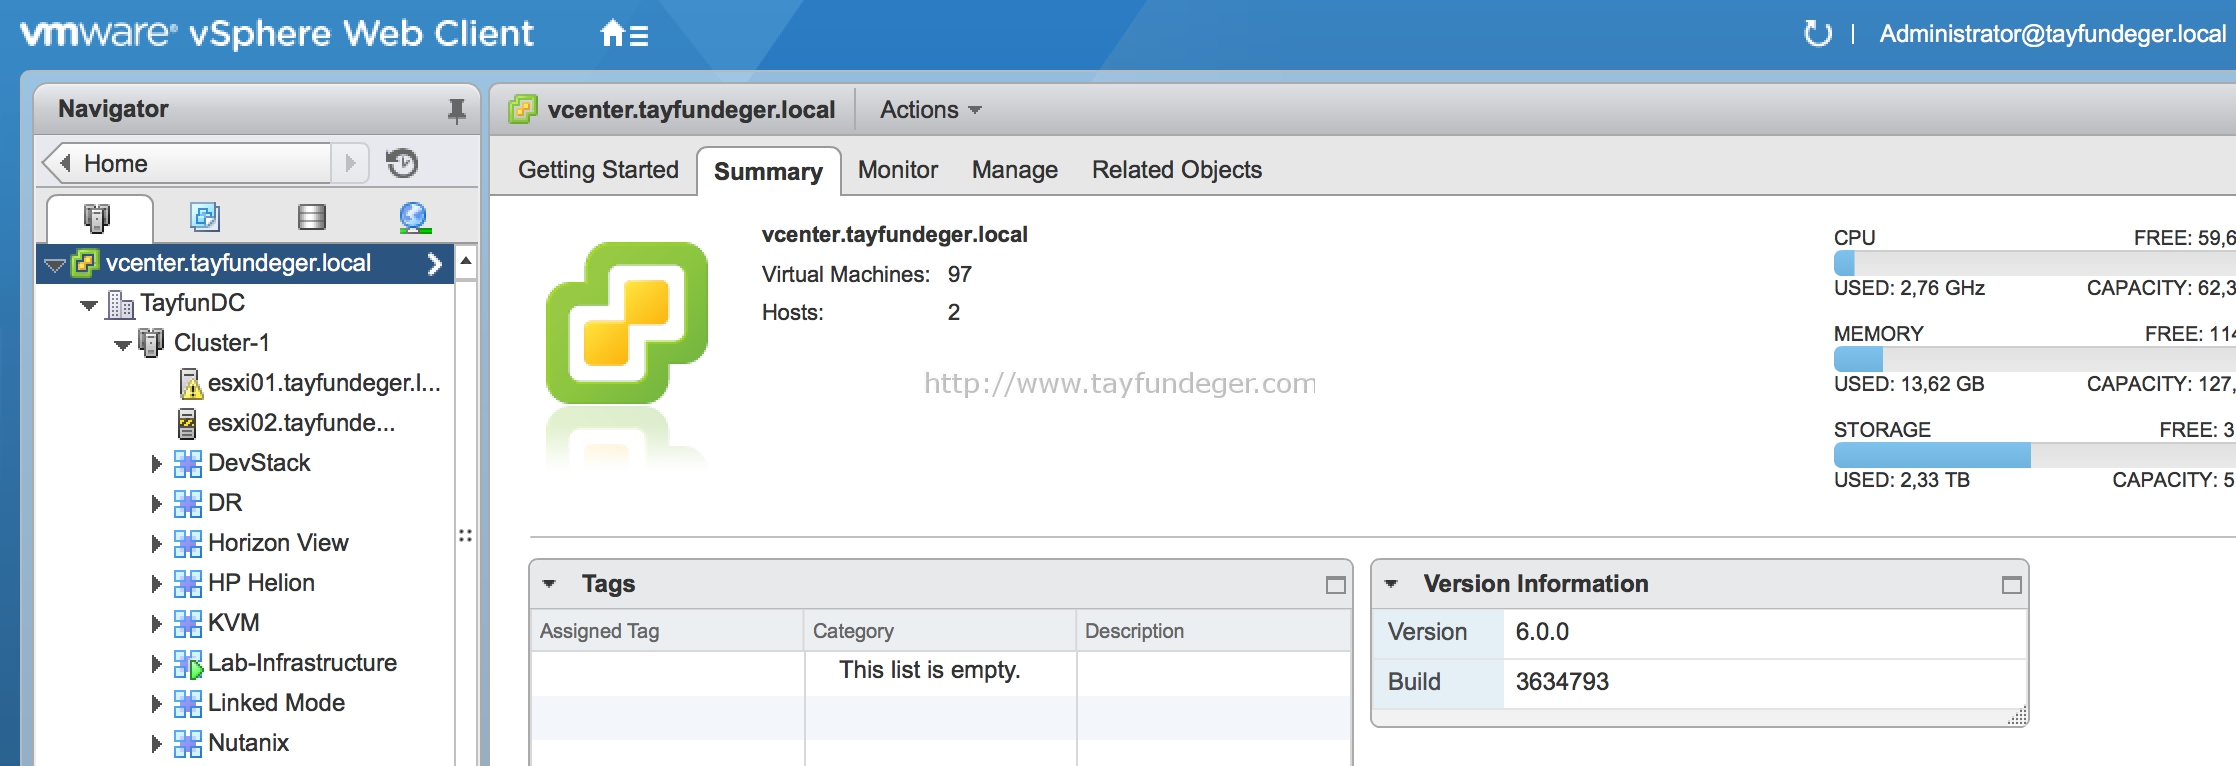This screenshot has width=2236, height=766.
Task: Select the Summary tab
Action: pos(768,171)
